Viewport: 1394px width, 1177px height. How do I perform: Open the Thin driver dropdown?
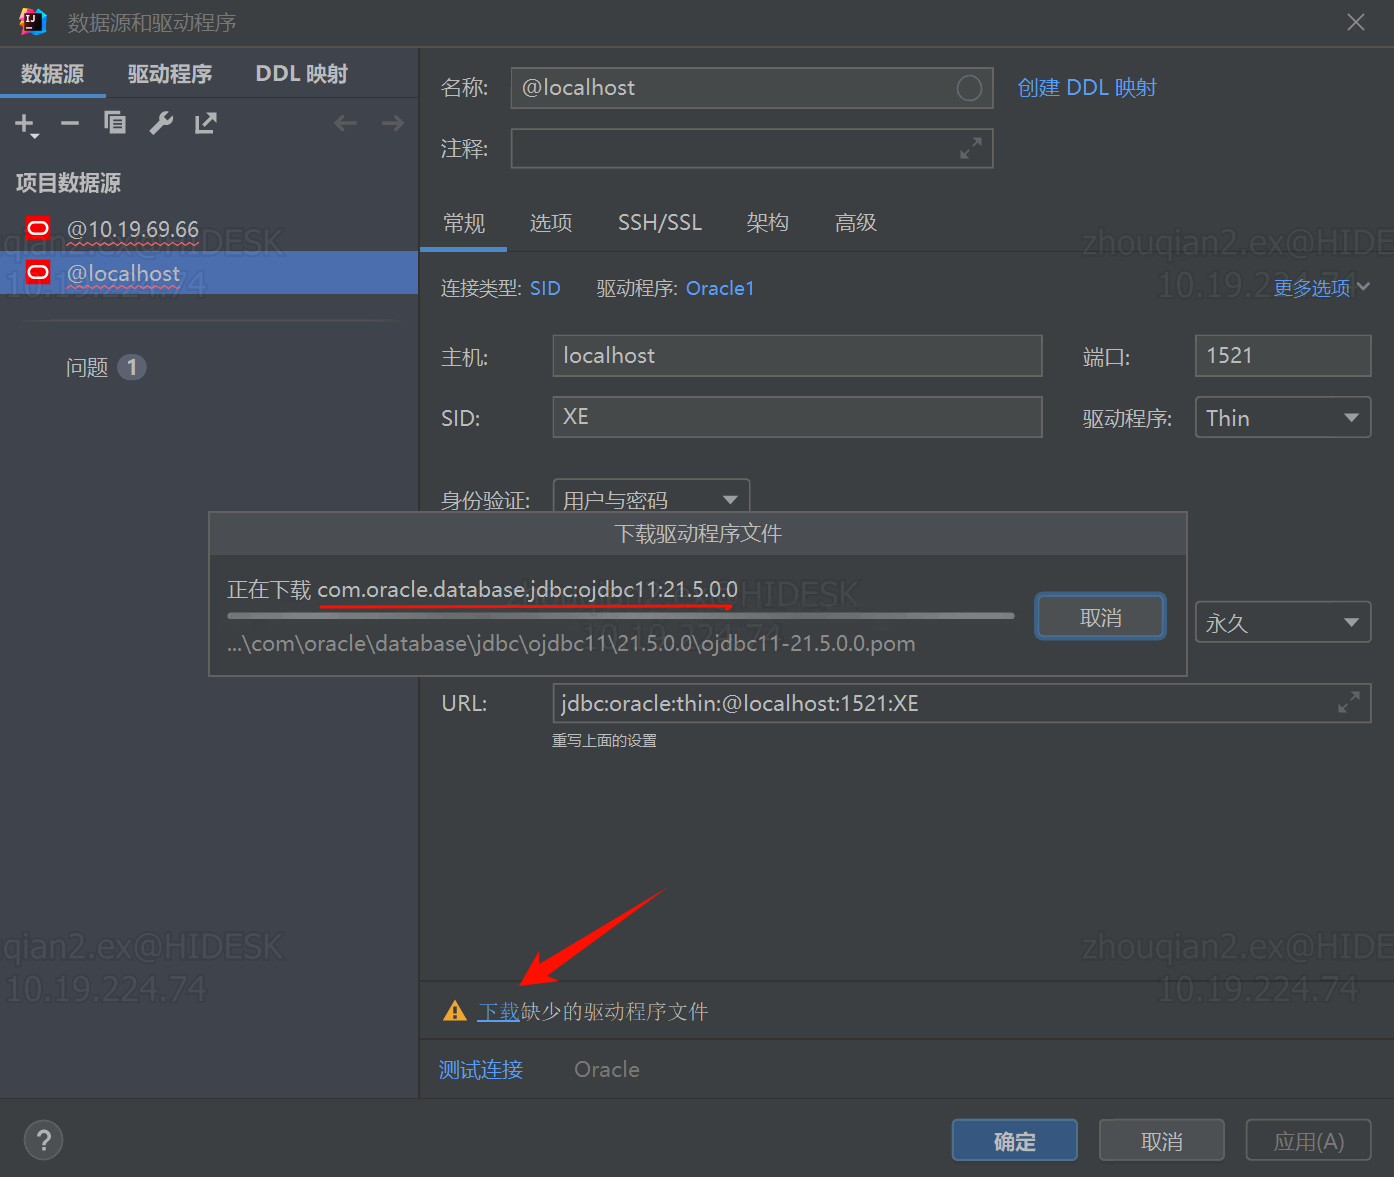(x=1283, y=418)
